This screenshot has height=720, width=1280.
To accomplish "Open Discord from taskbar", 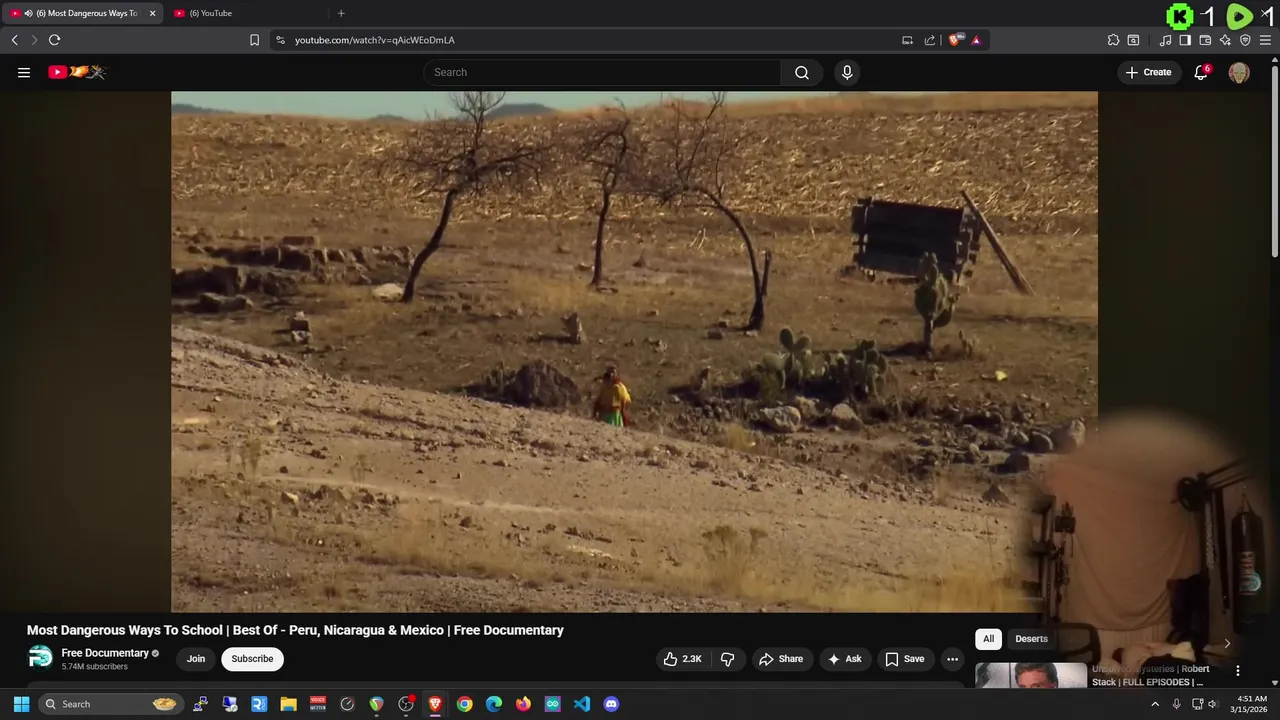I will point(611,704).
